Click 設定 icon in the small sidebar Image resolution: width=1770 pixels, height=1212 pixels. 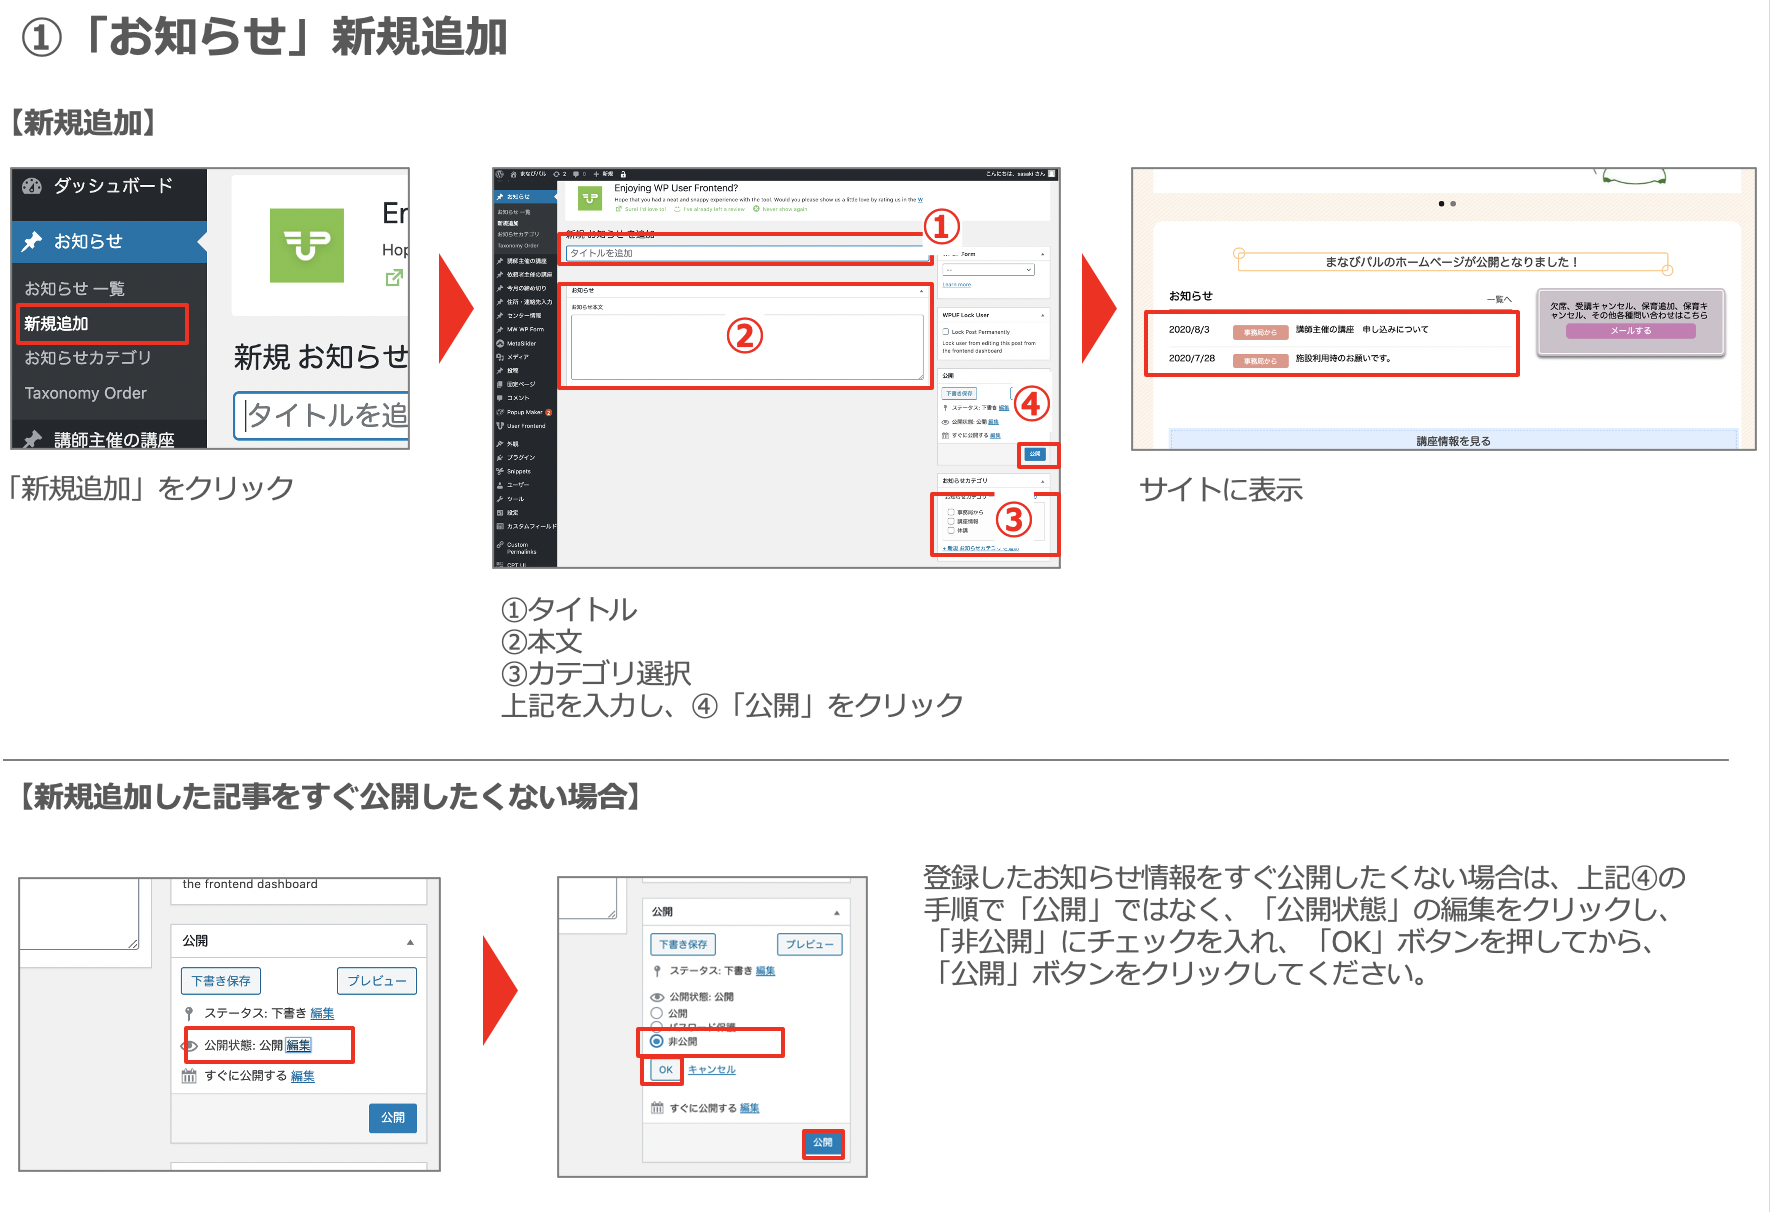point(500,513)
